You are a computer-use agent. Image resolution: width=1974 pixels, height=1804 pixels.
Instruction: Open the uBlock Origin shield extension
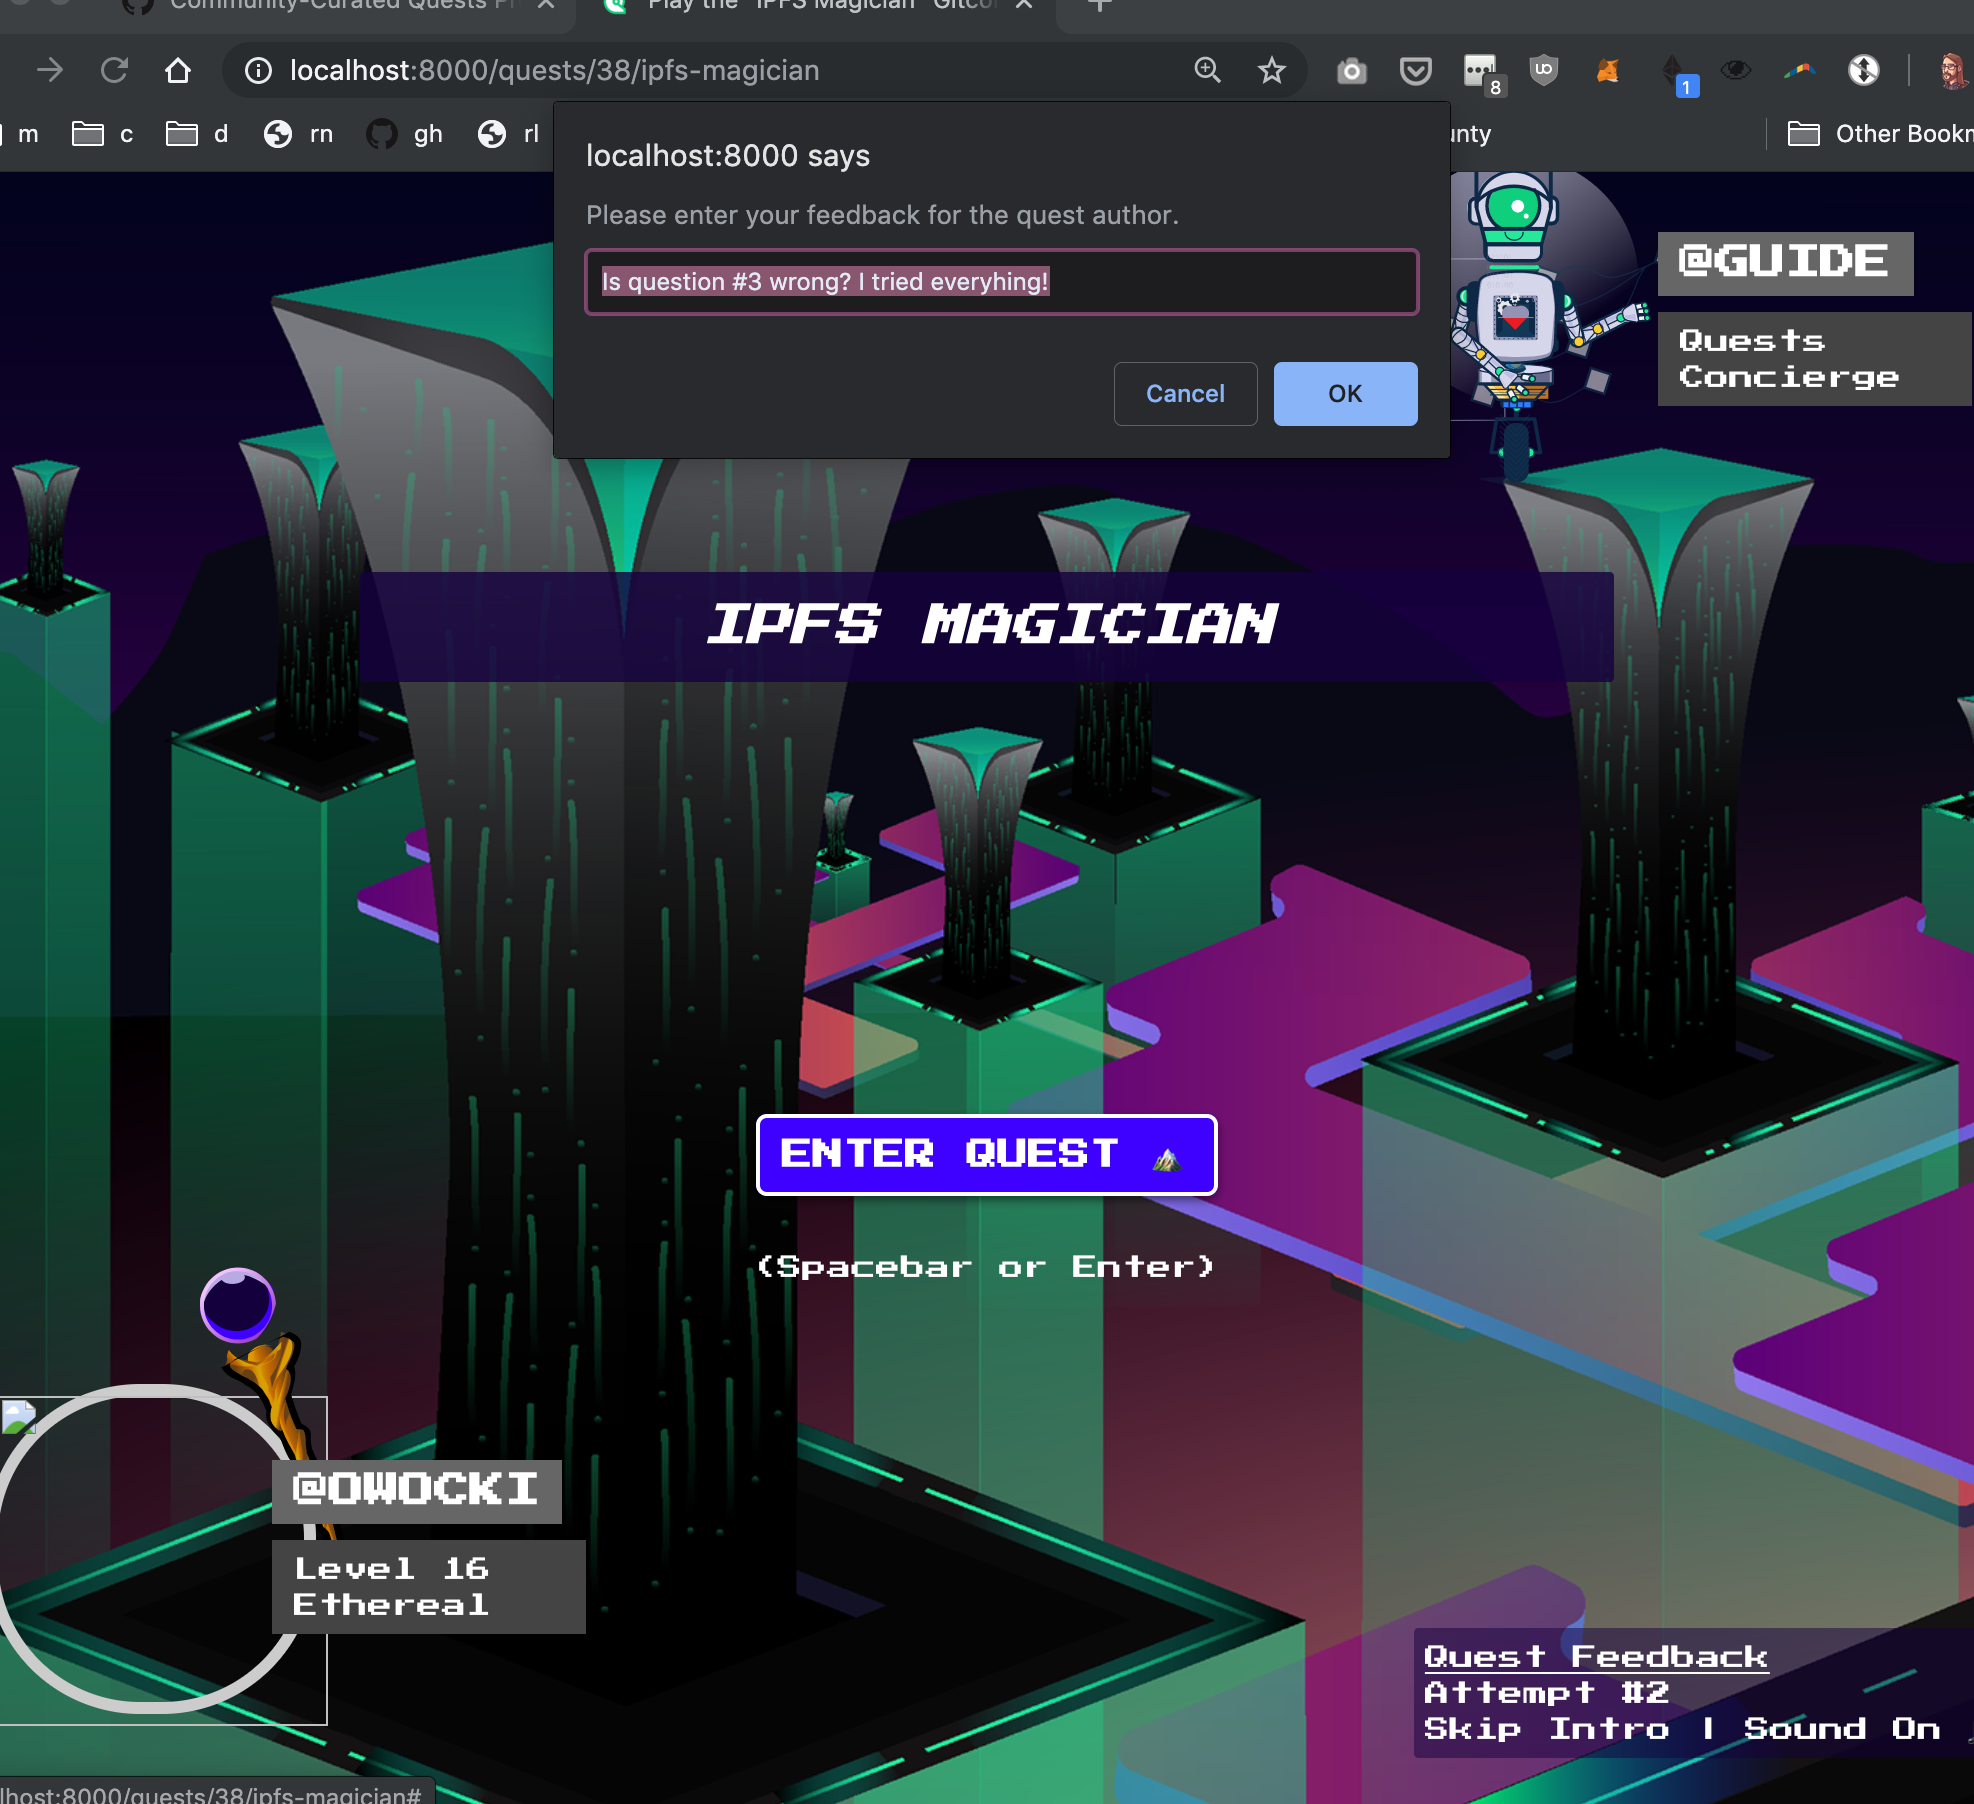(1544, 70)
